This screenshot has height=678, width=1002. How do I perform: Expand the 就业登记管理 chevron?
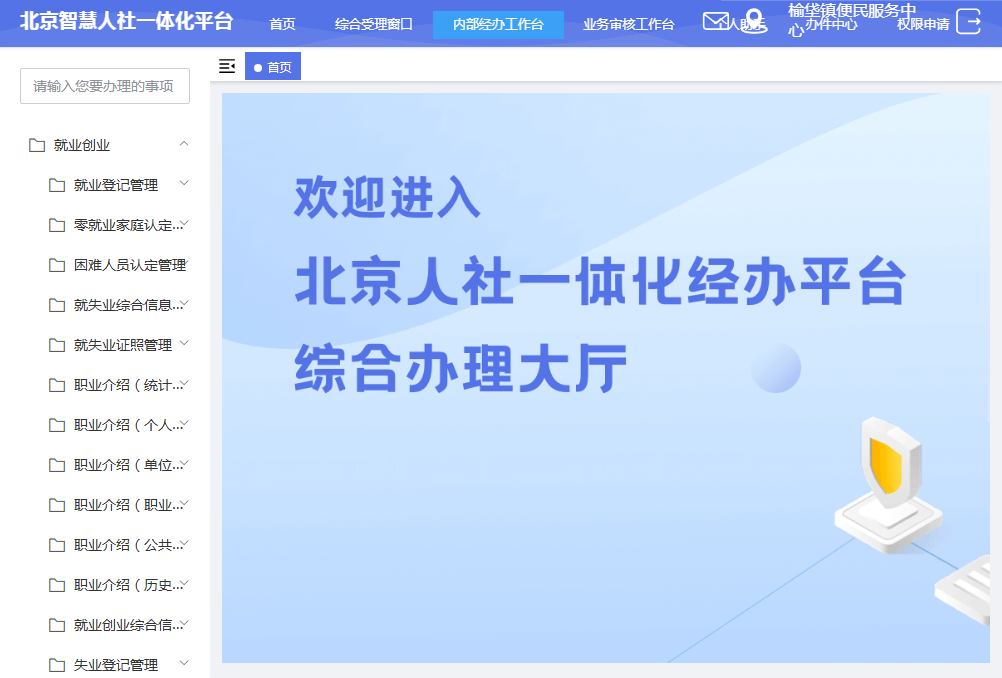(x=183, y=184)
